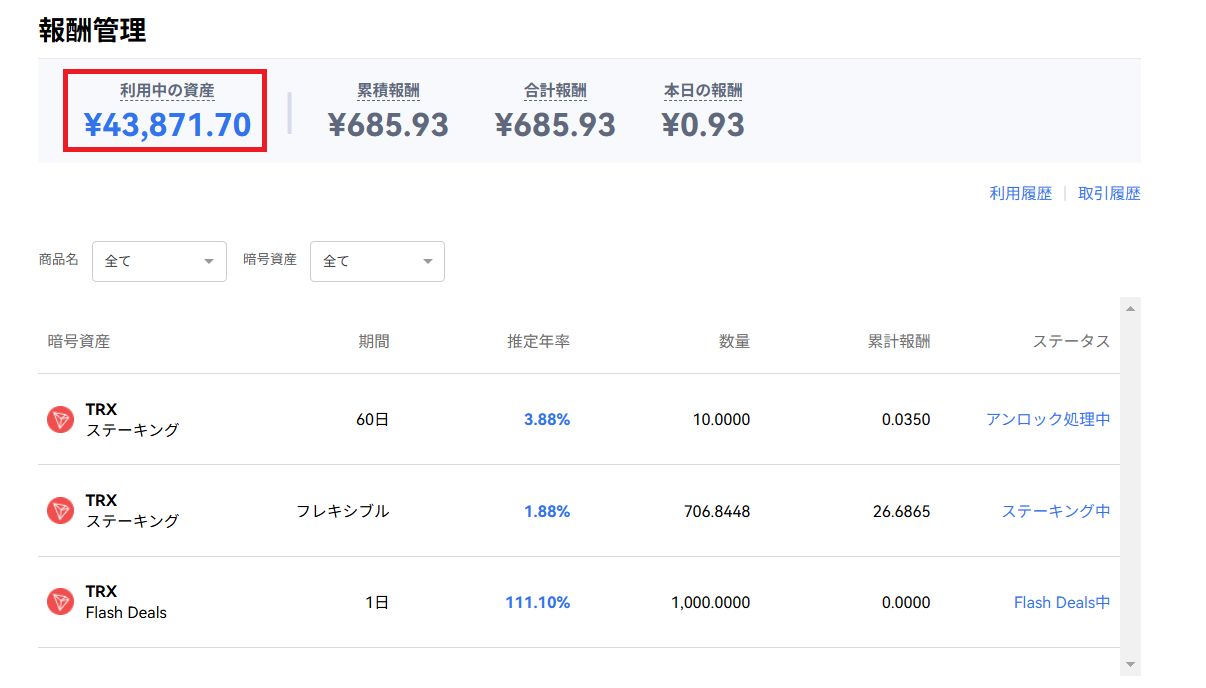Viewport: 1206px width, 688px height.
Task: Open 取引履歴 link
Action: tap(1109, 194)
